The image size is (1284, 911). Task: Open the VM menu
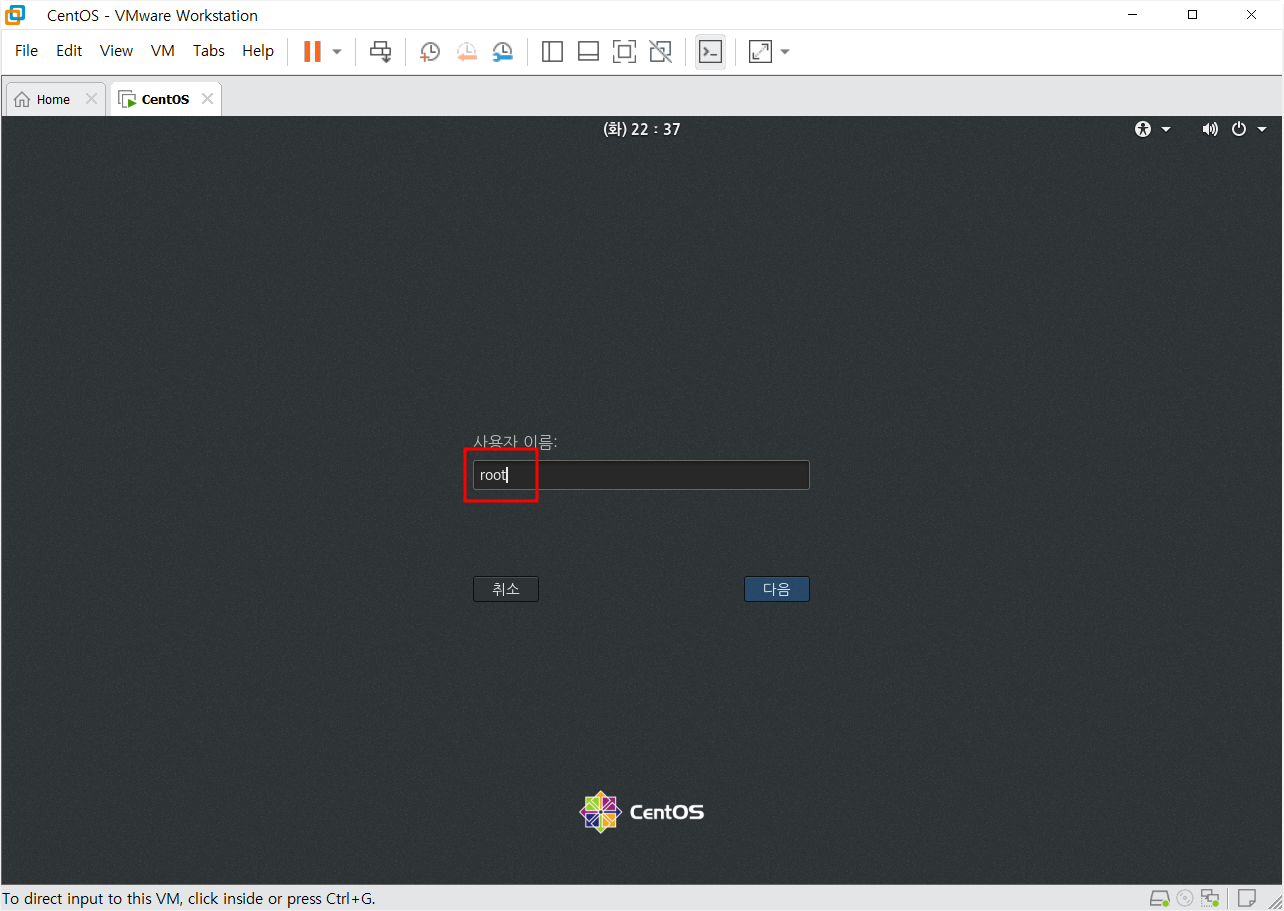coord(163,51)
